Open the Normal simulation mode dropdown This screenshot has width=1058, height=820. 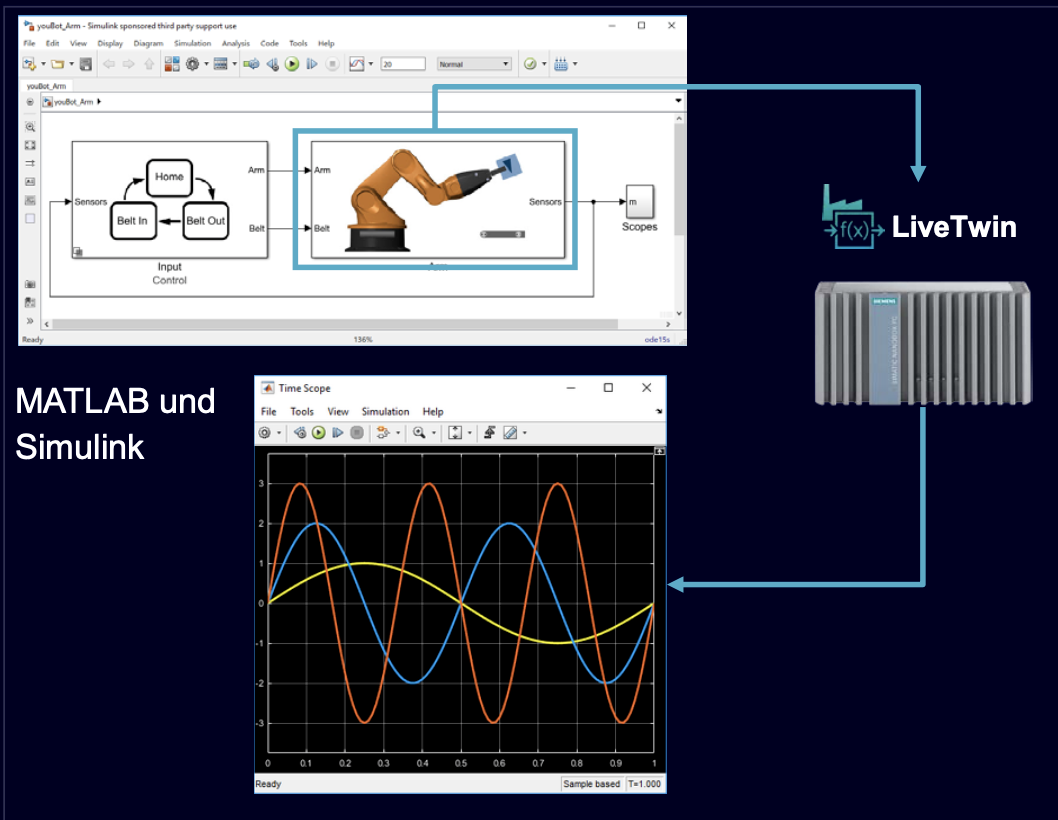[473, 64]
